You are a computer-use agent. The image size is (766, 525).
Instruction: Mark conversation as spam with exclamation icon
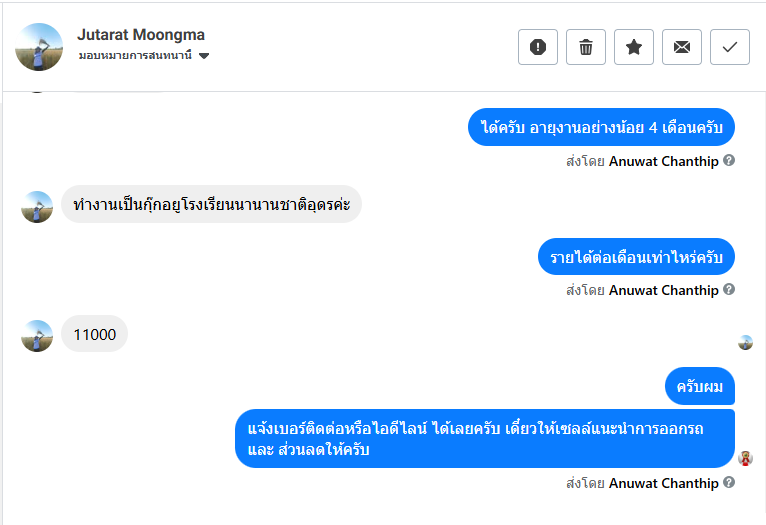[x=538, y=47]
